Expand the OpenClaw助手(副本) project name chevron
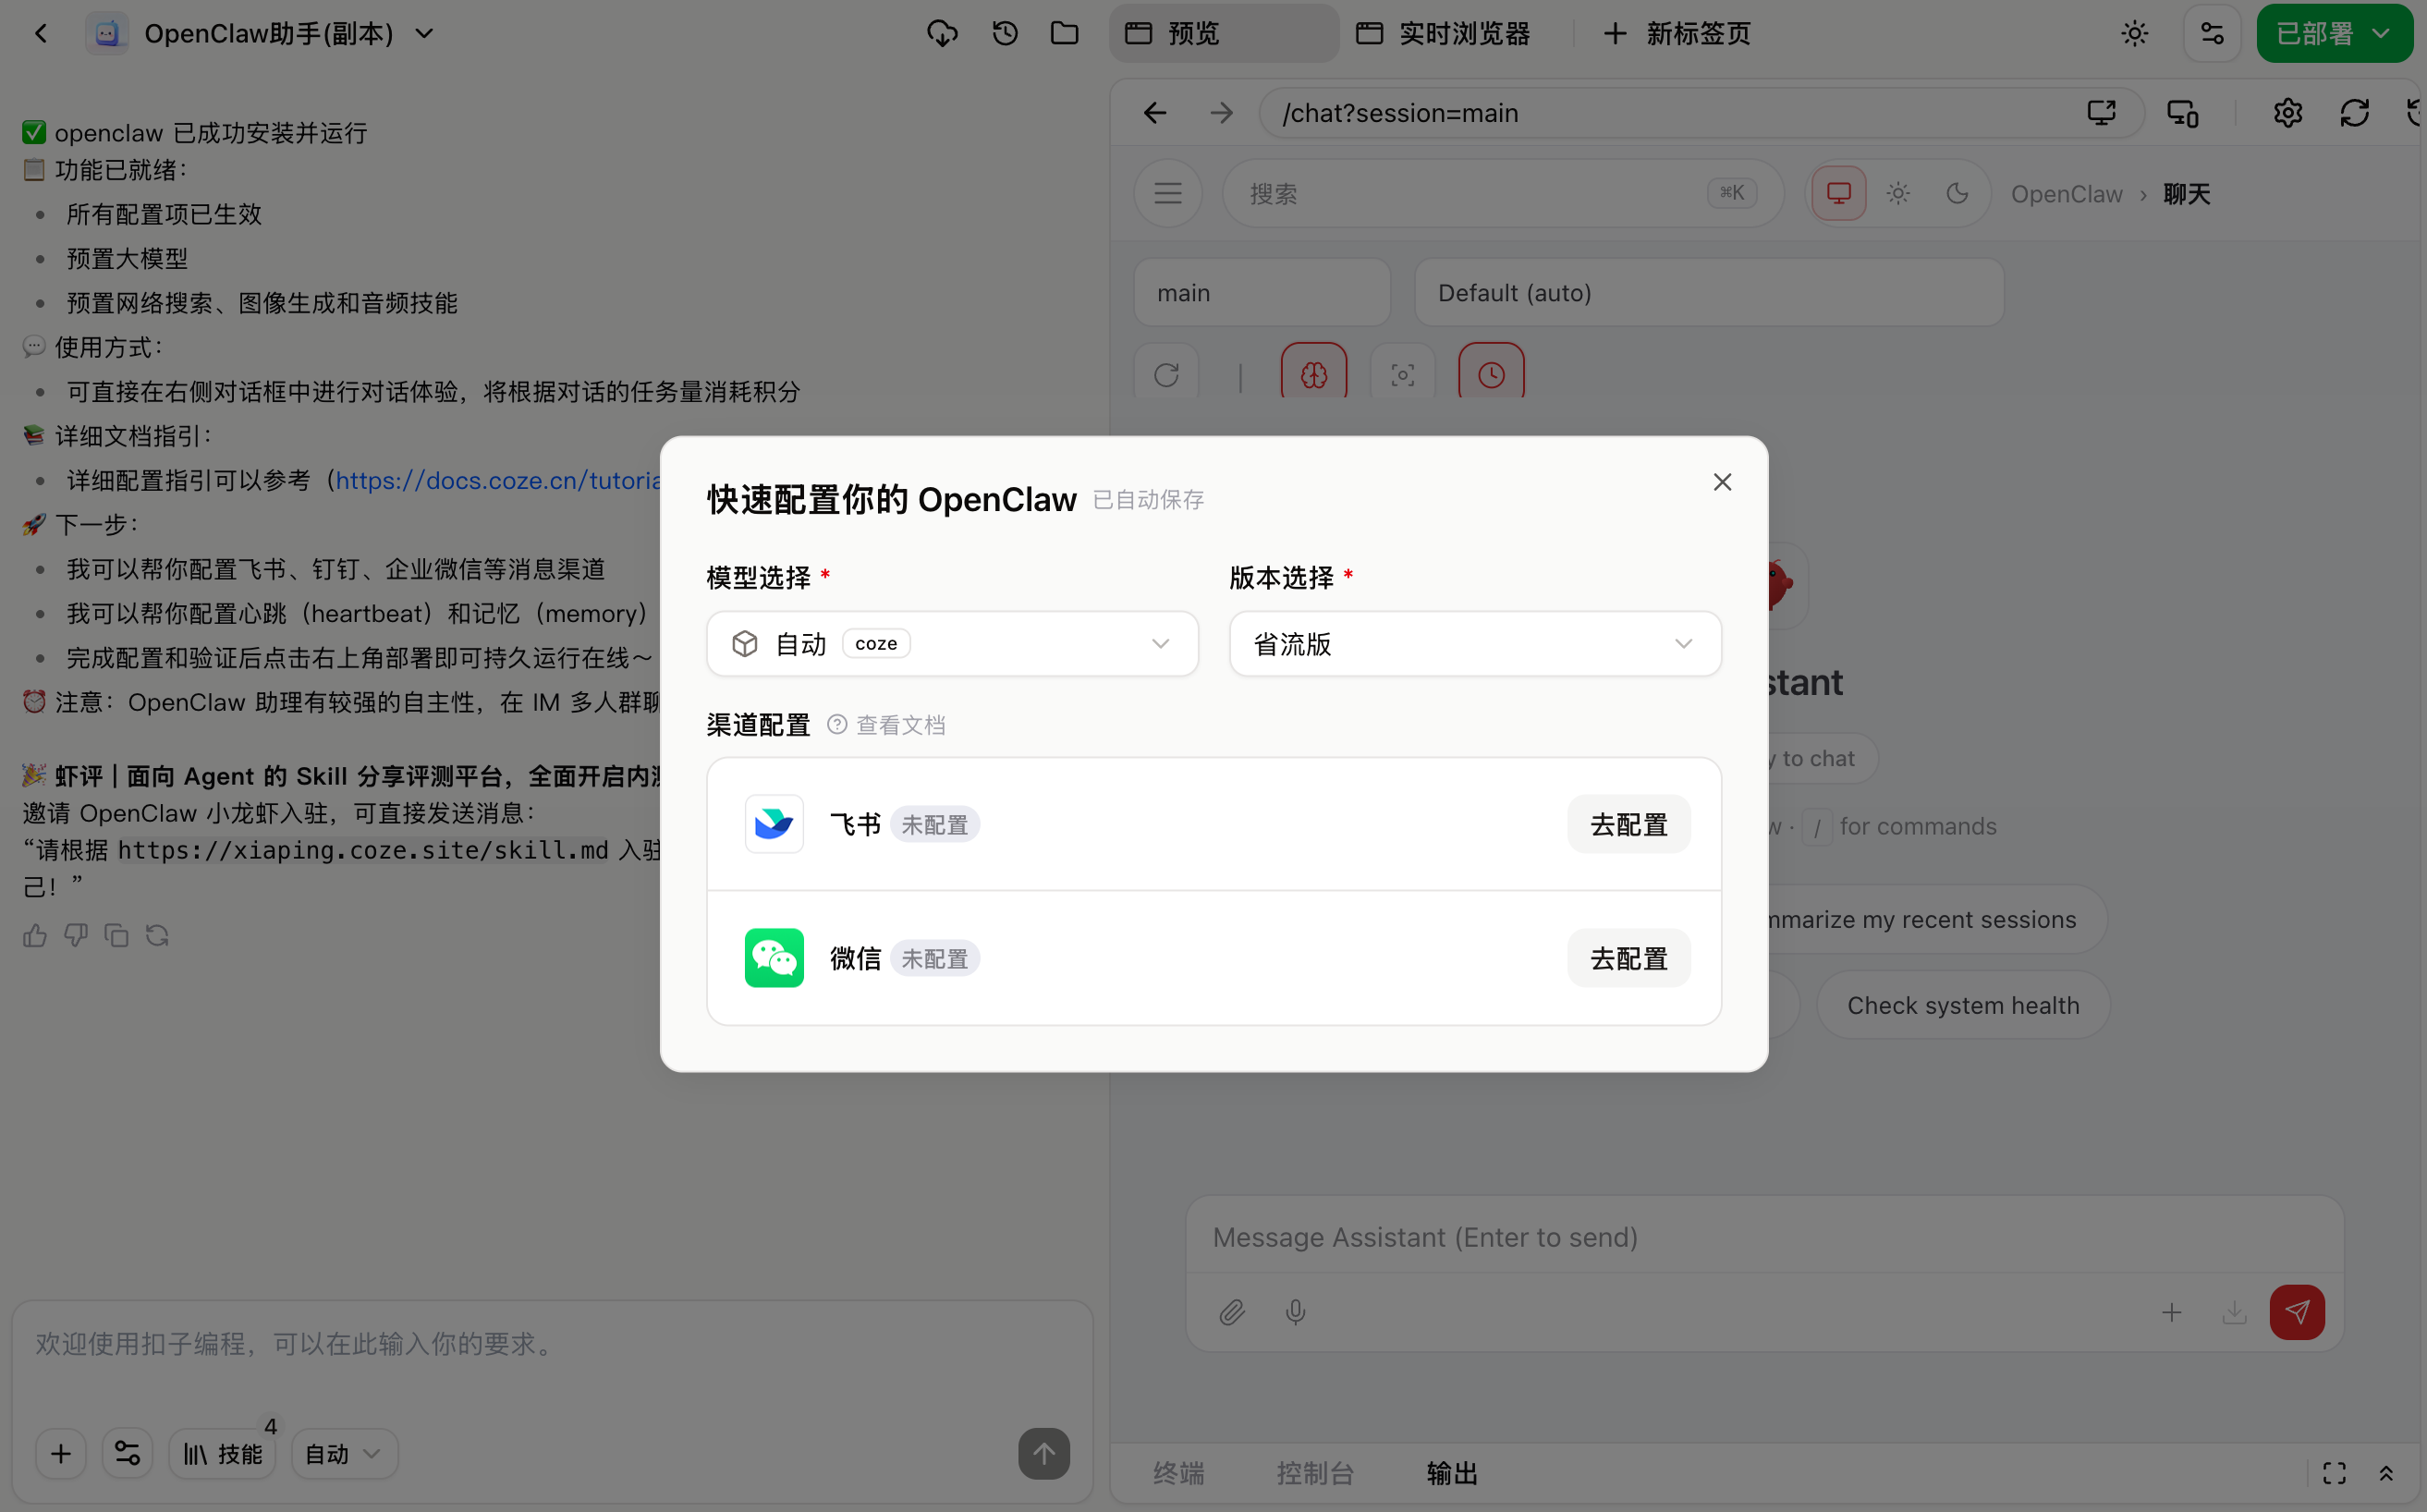The width and height of the screenshot is (2427, 1512). pos(424,34)
